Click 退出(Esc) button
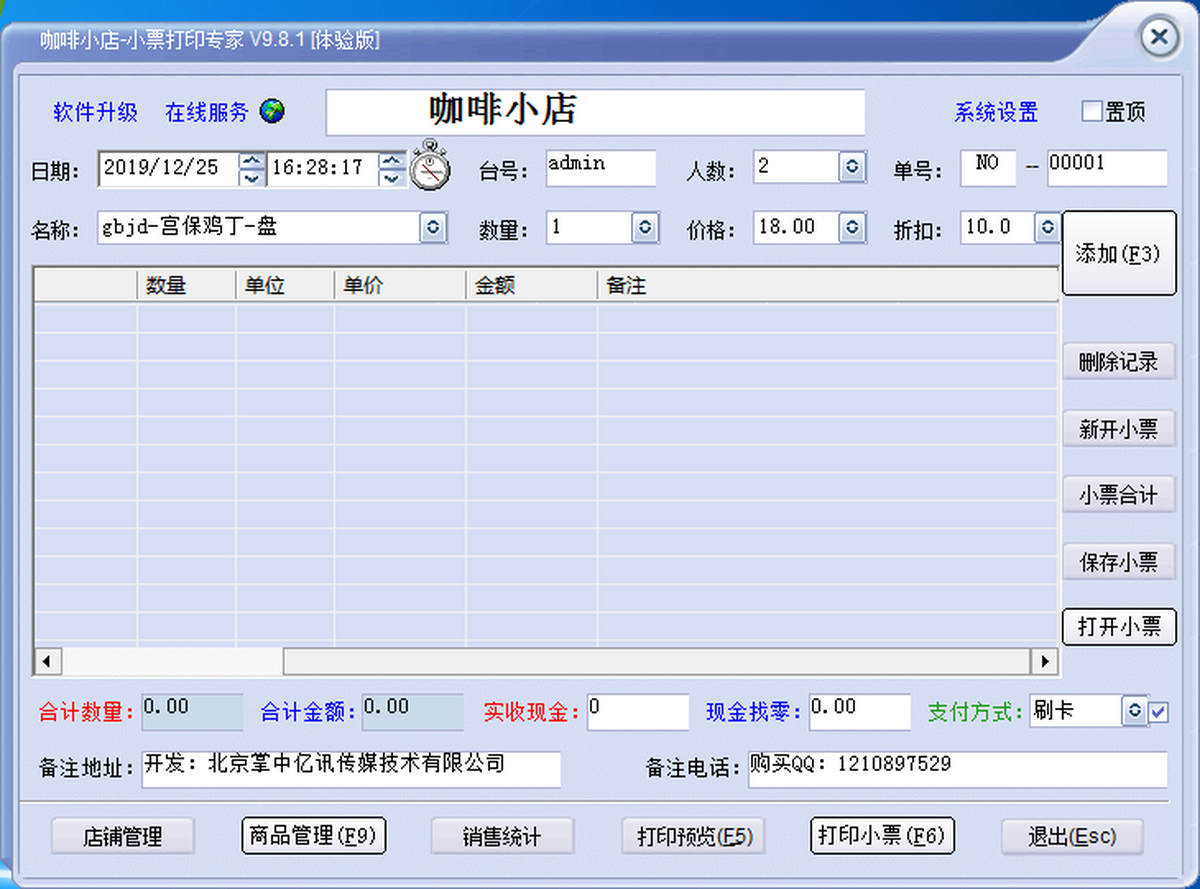Screen dimensions: 1200x889 coord(1072,836)
